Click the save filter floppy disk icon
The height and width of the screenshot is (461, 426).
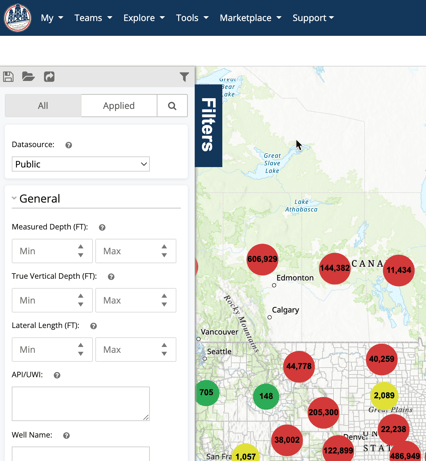8,77
